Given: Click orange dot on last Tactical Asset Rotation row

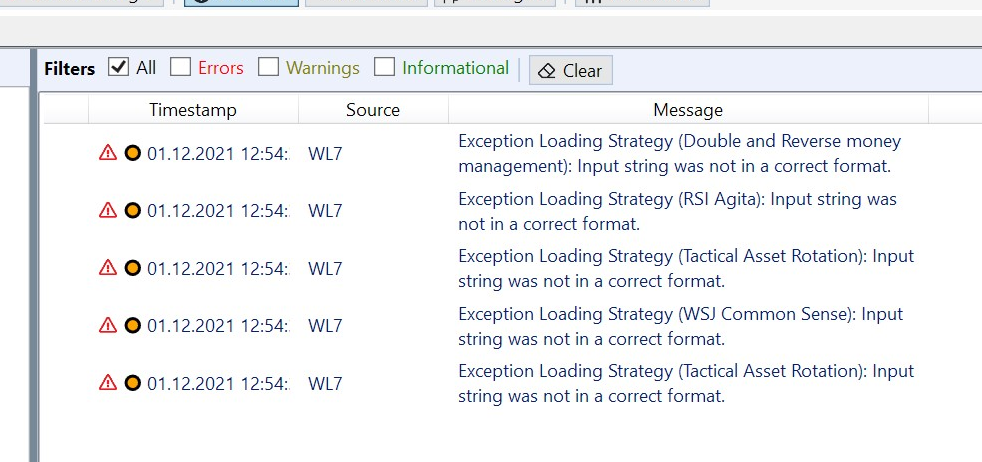Looking at the screenshot, I should click(x=132, y=382).
